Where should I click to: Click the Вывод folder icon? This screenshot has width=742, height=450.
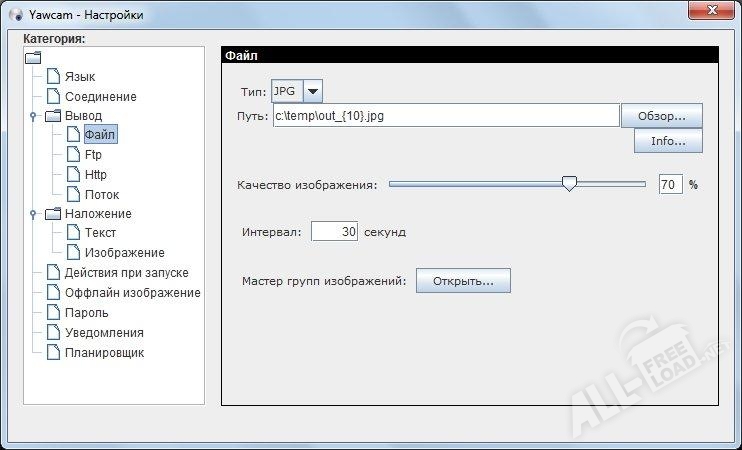[x=53, y=116]
